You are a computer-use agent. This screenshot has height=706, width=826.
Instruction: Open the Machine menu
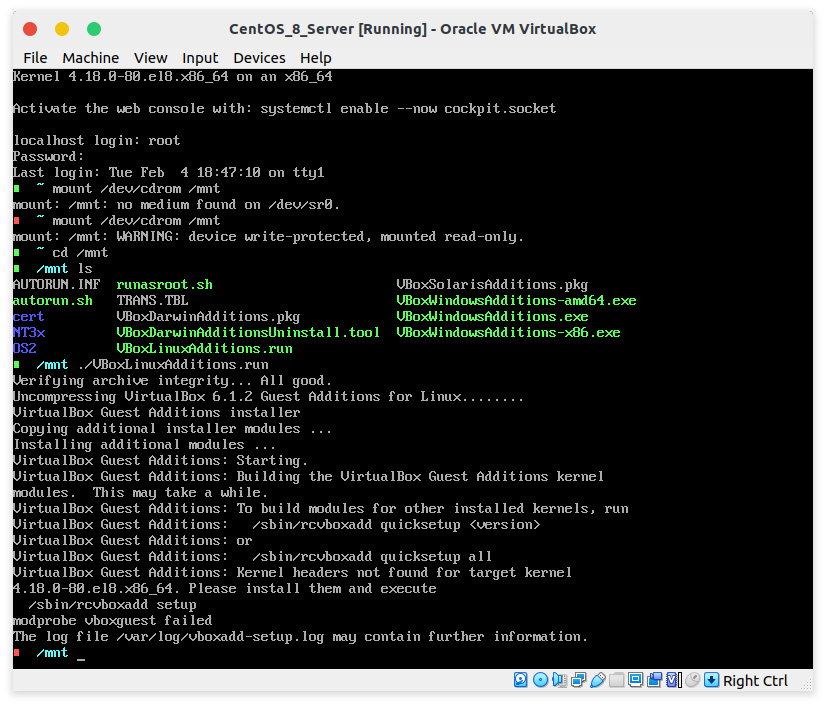click(x=91, y=57)
